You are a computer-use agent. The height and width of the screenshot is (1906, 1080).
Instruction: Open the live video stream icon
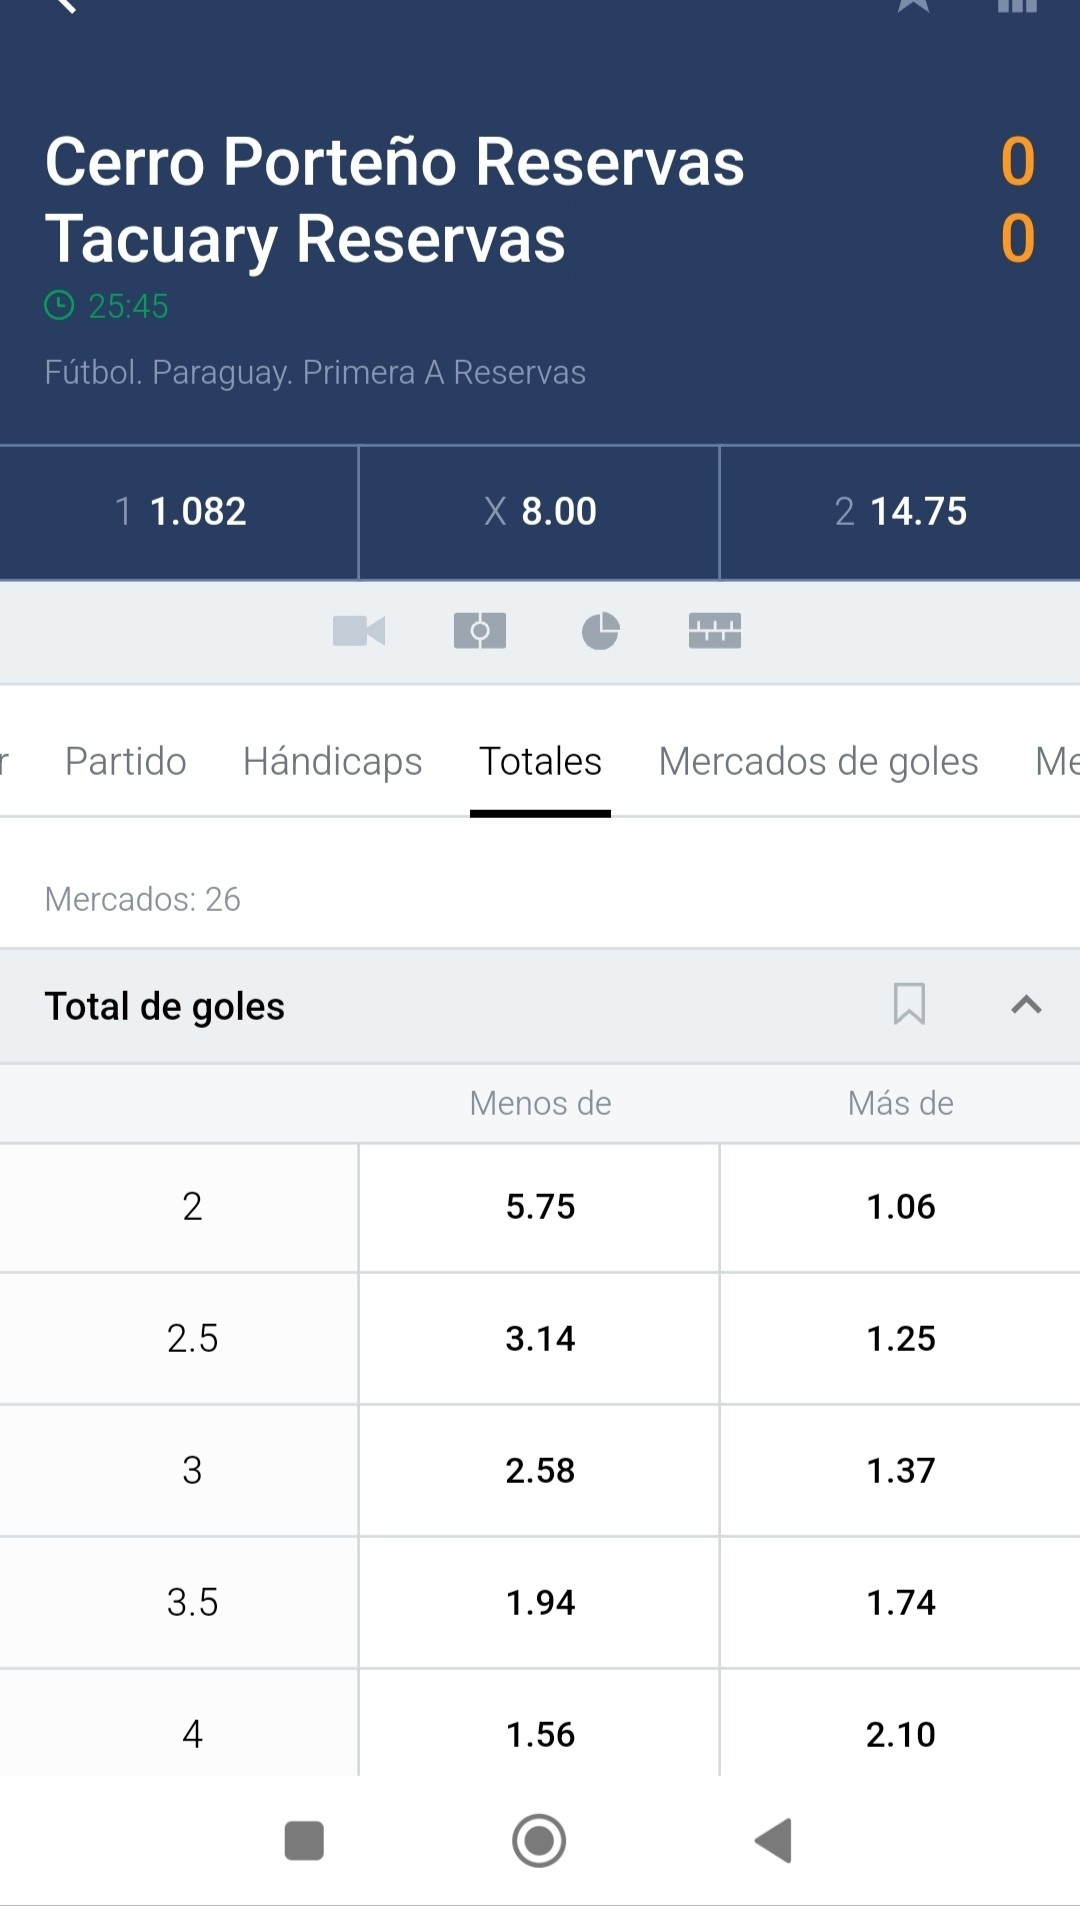pos(359,631)
